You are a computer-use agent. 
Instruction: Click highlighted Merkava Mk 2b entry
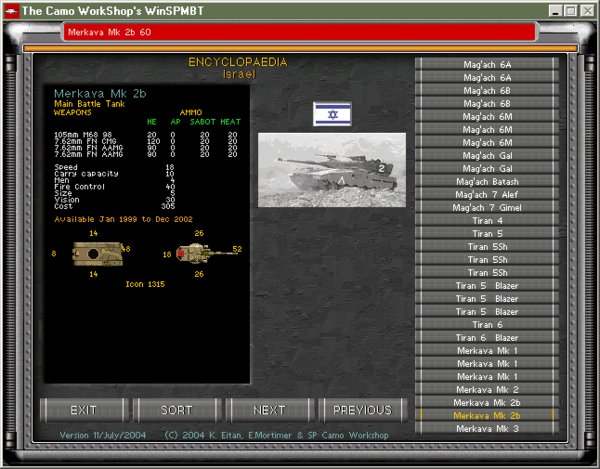point(487,415)
